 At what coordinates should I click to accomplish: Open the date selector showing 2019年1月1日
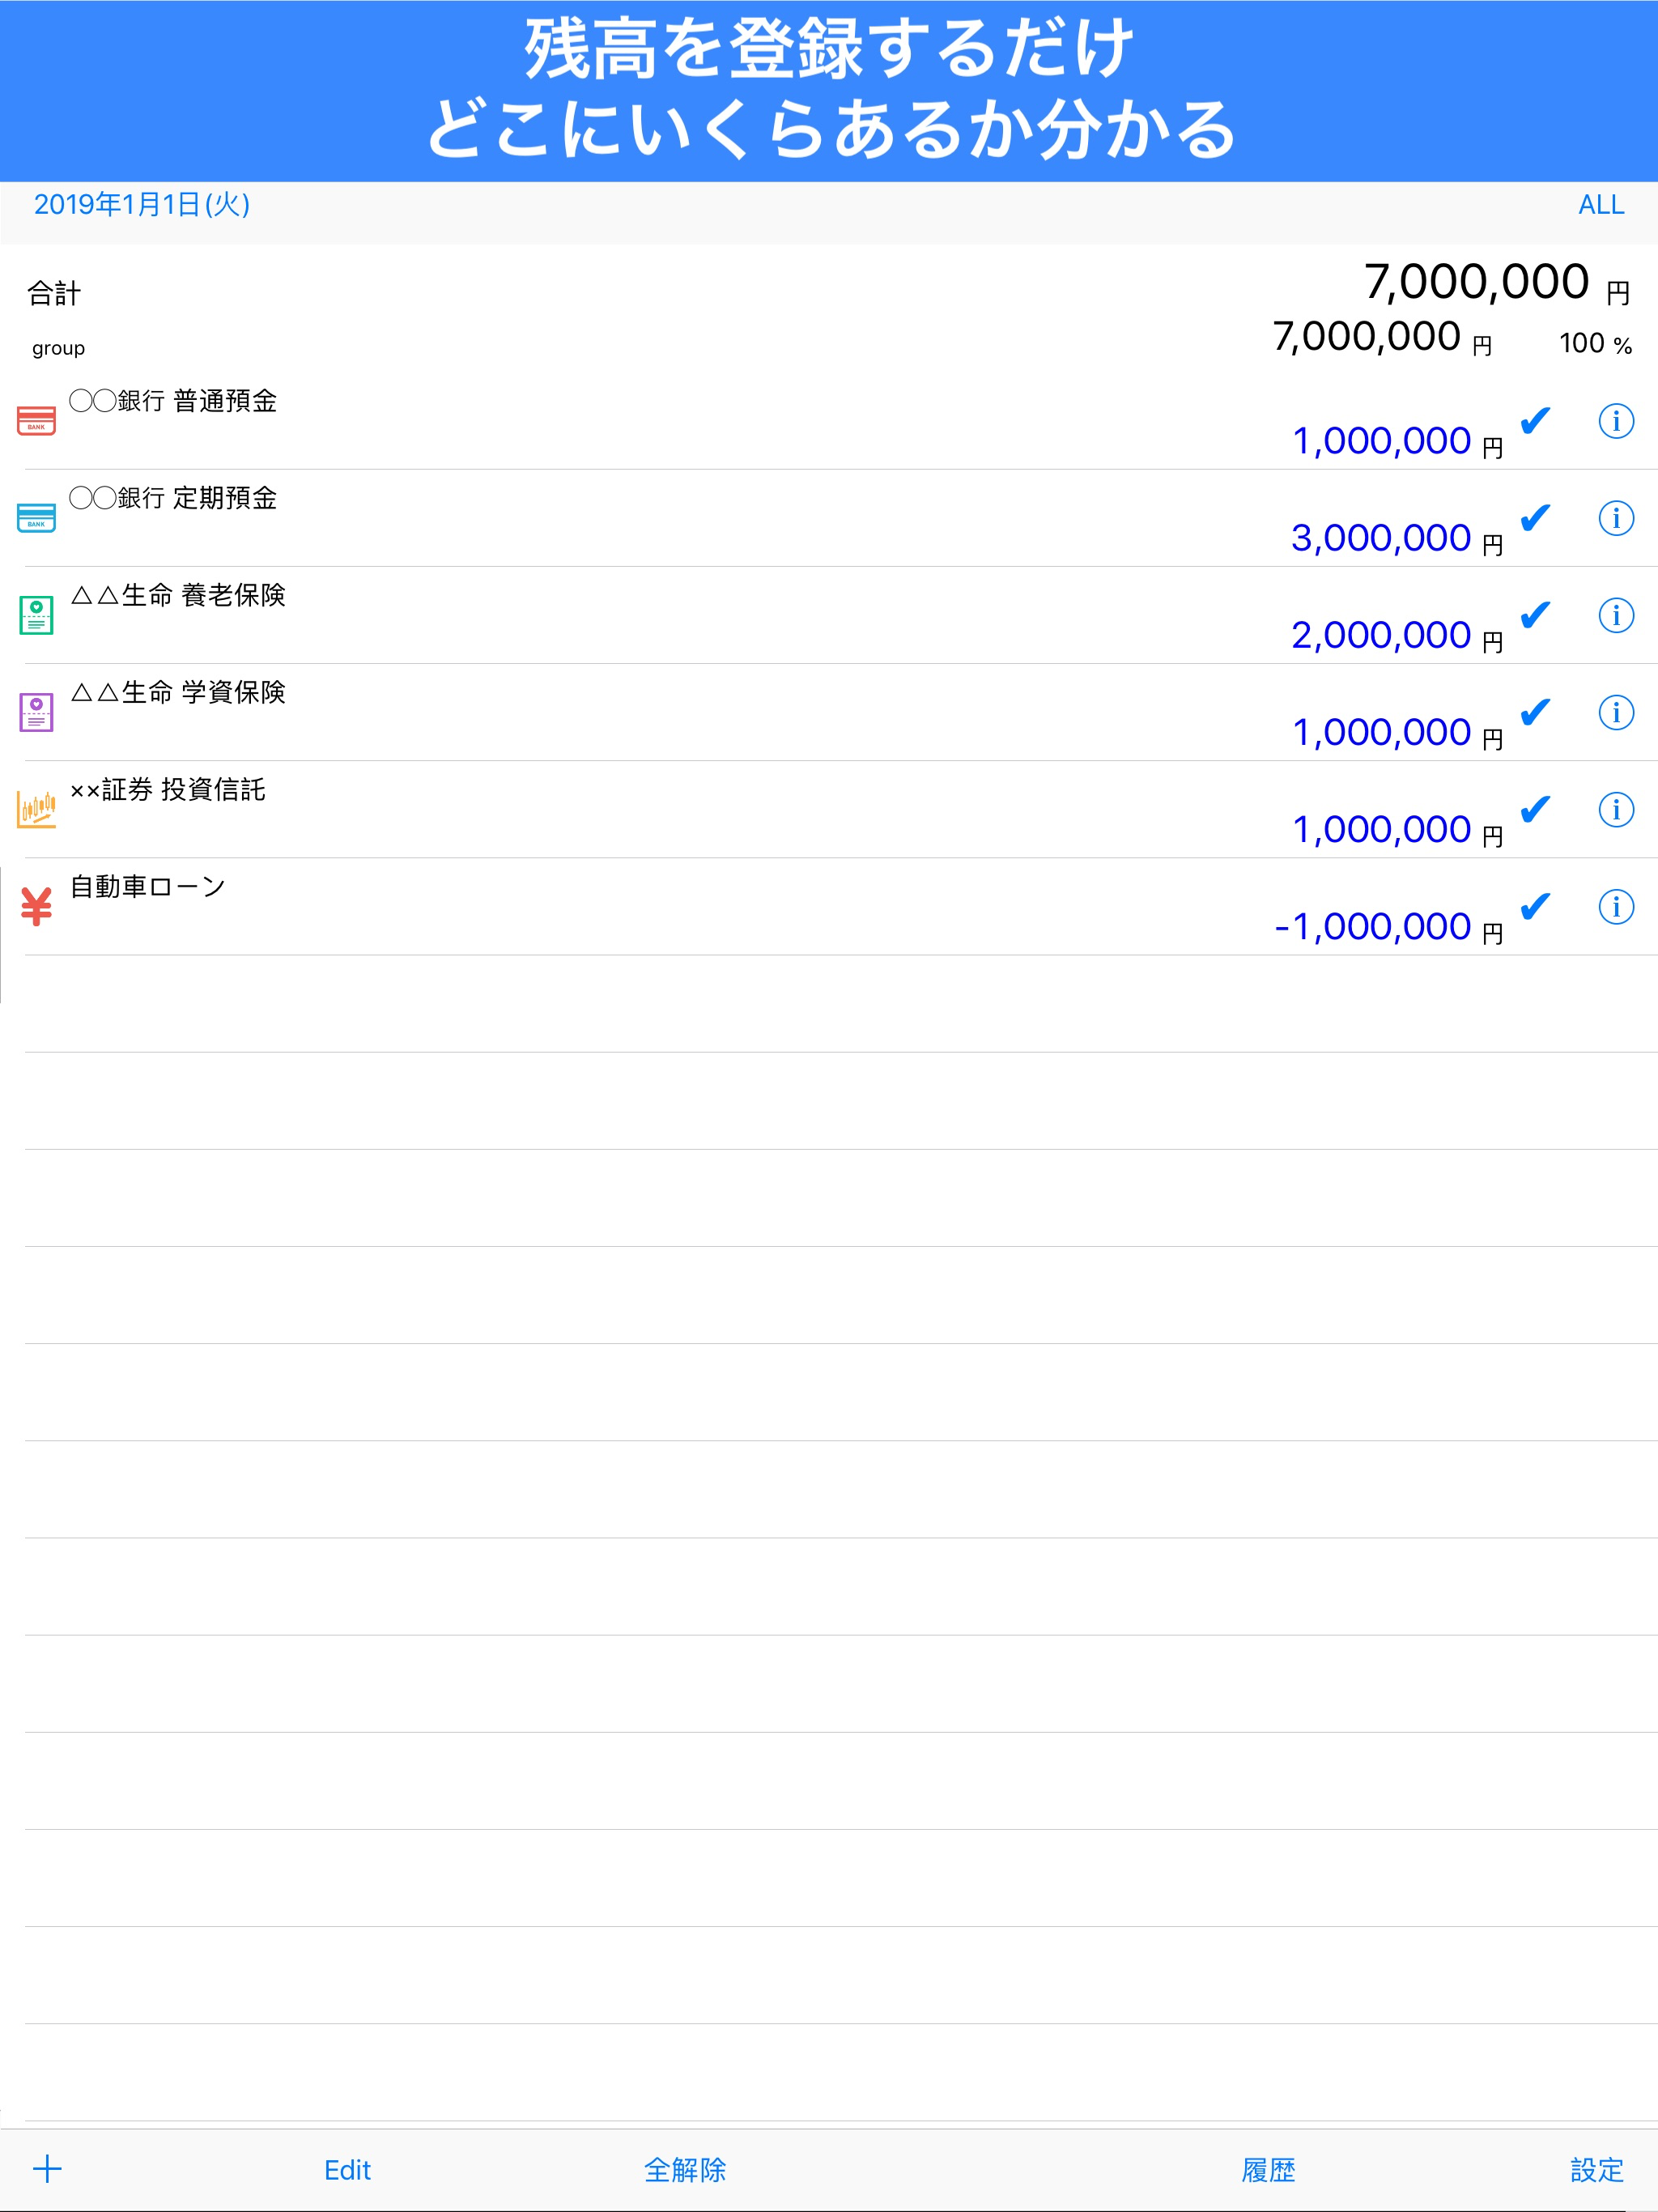pos(143,206)
